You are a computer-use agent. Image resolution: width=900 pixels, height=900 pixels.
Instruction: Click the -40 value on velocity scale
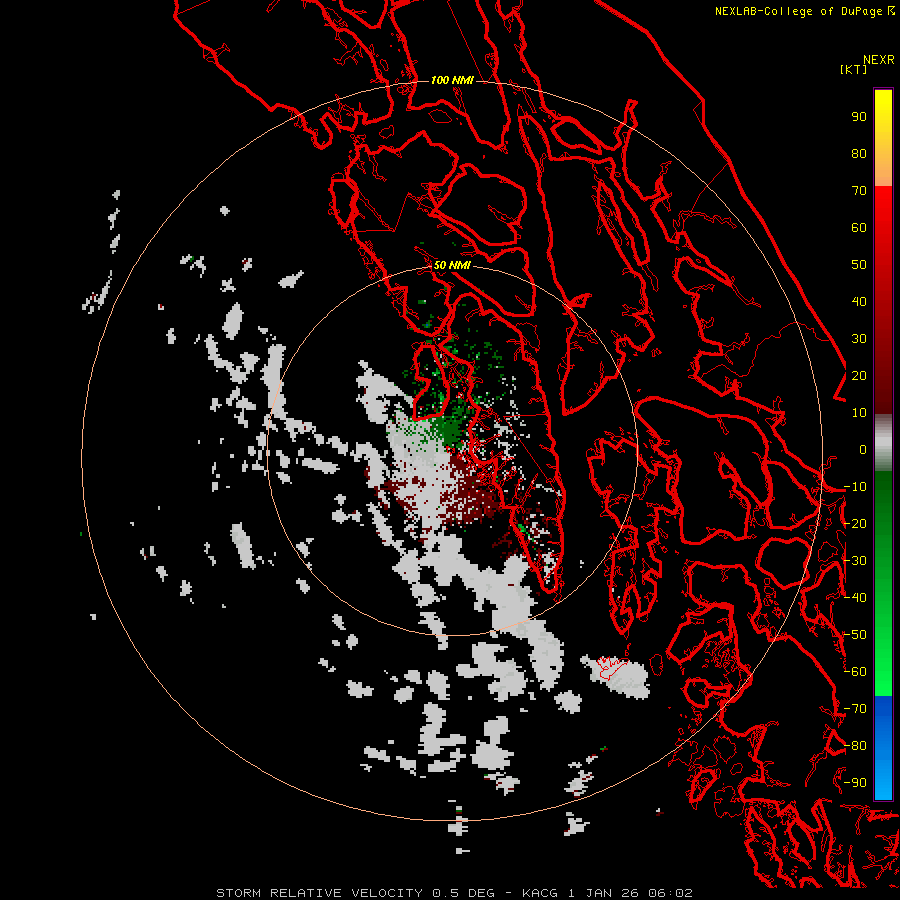click(x=855, y=598)
